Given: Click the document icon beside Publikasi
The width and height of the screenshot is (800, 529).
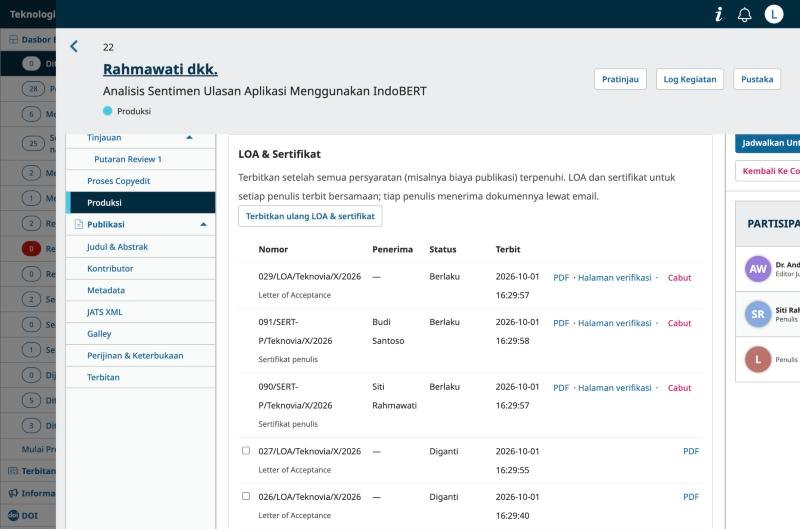Looking at the screenshot, I should point(79,224).
